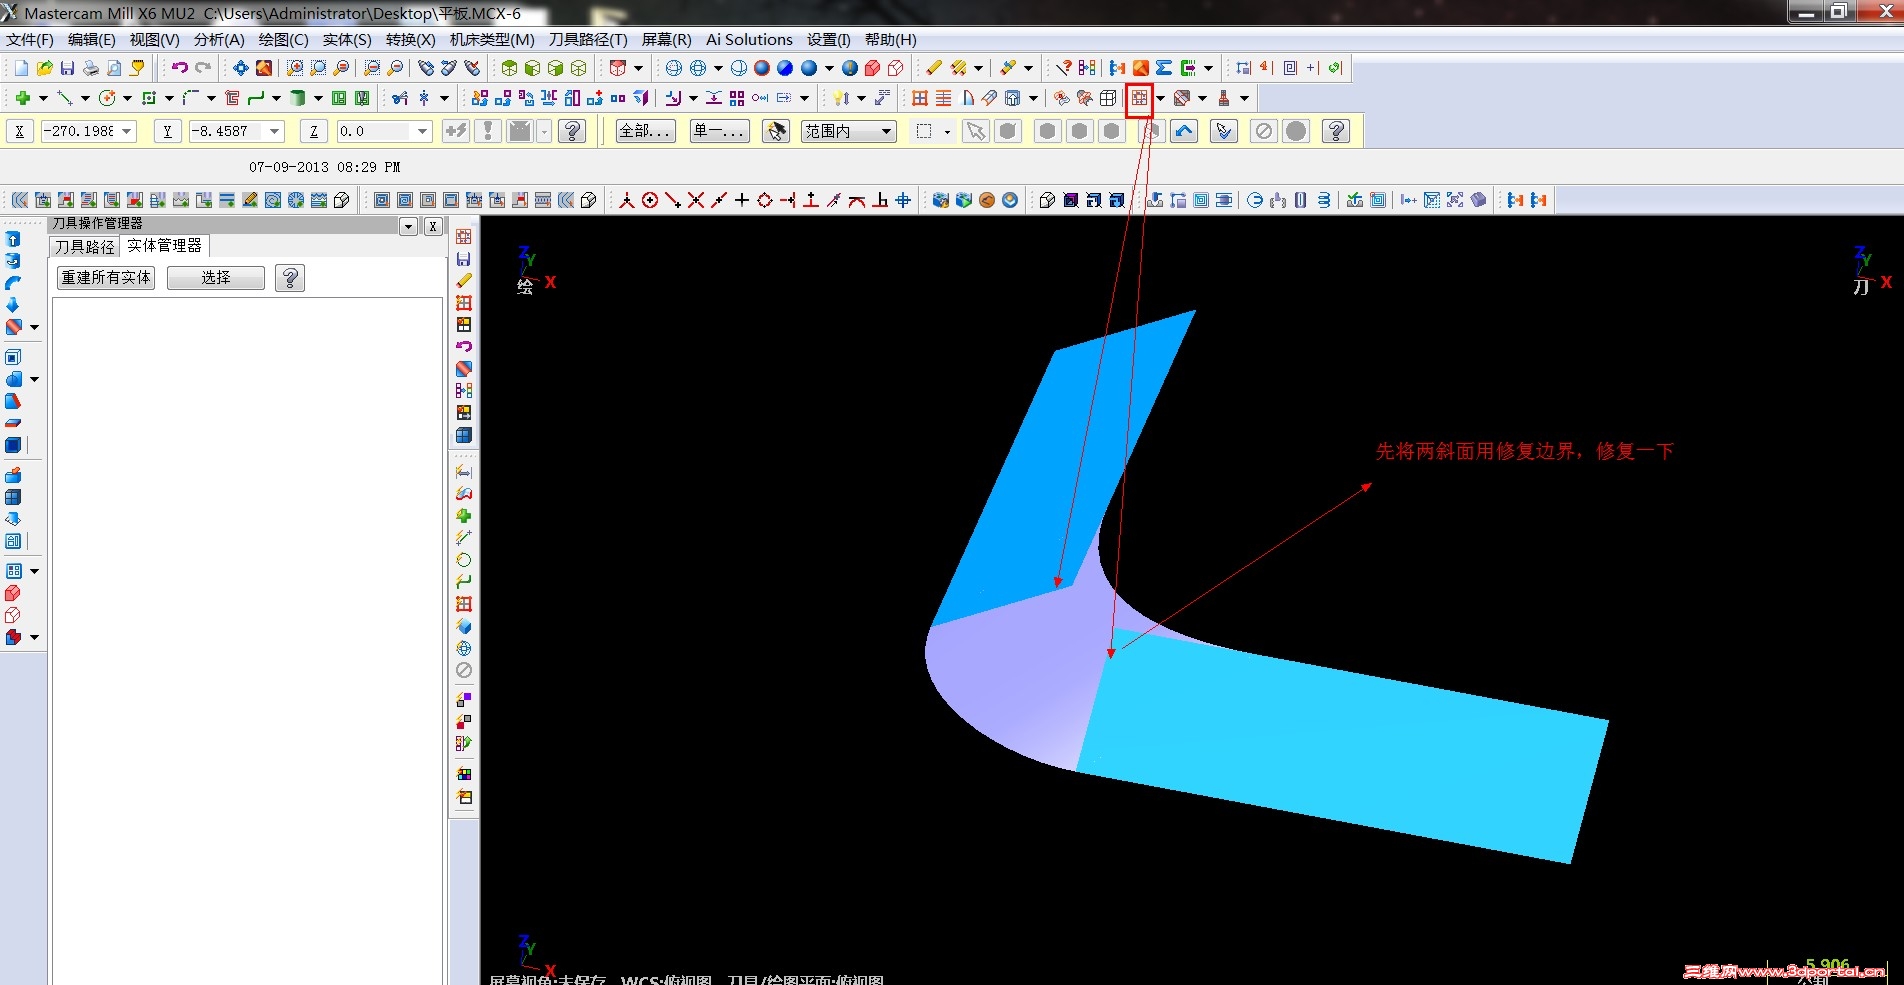Viewport: 1904px width, 985px height.
Task: Click the help icon in solids manager
Action: point(290,278)
